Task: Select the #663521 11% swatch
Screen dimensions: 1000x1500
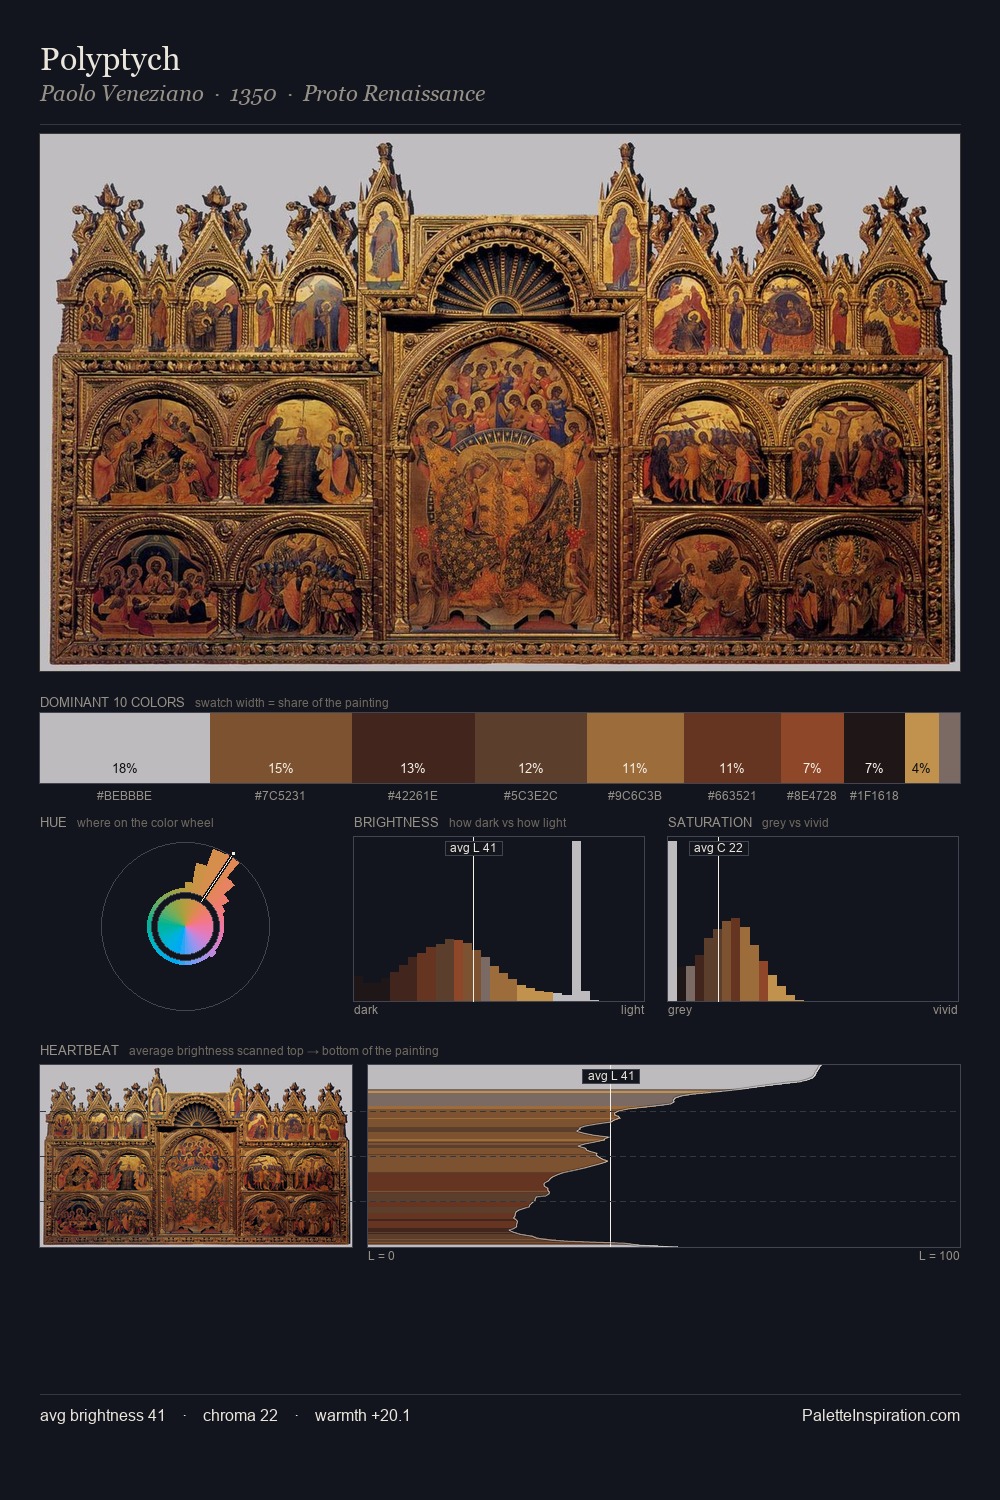Action: (732, 747)
